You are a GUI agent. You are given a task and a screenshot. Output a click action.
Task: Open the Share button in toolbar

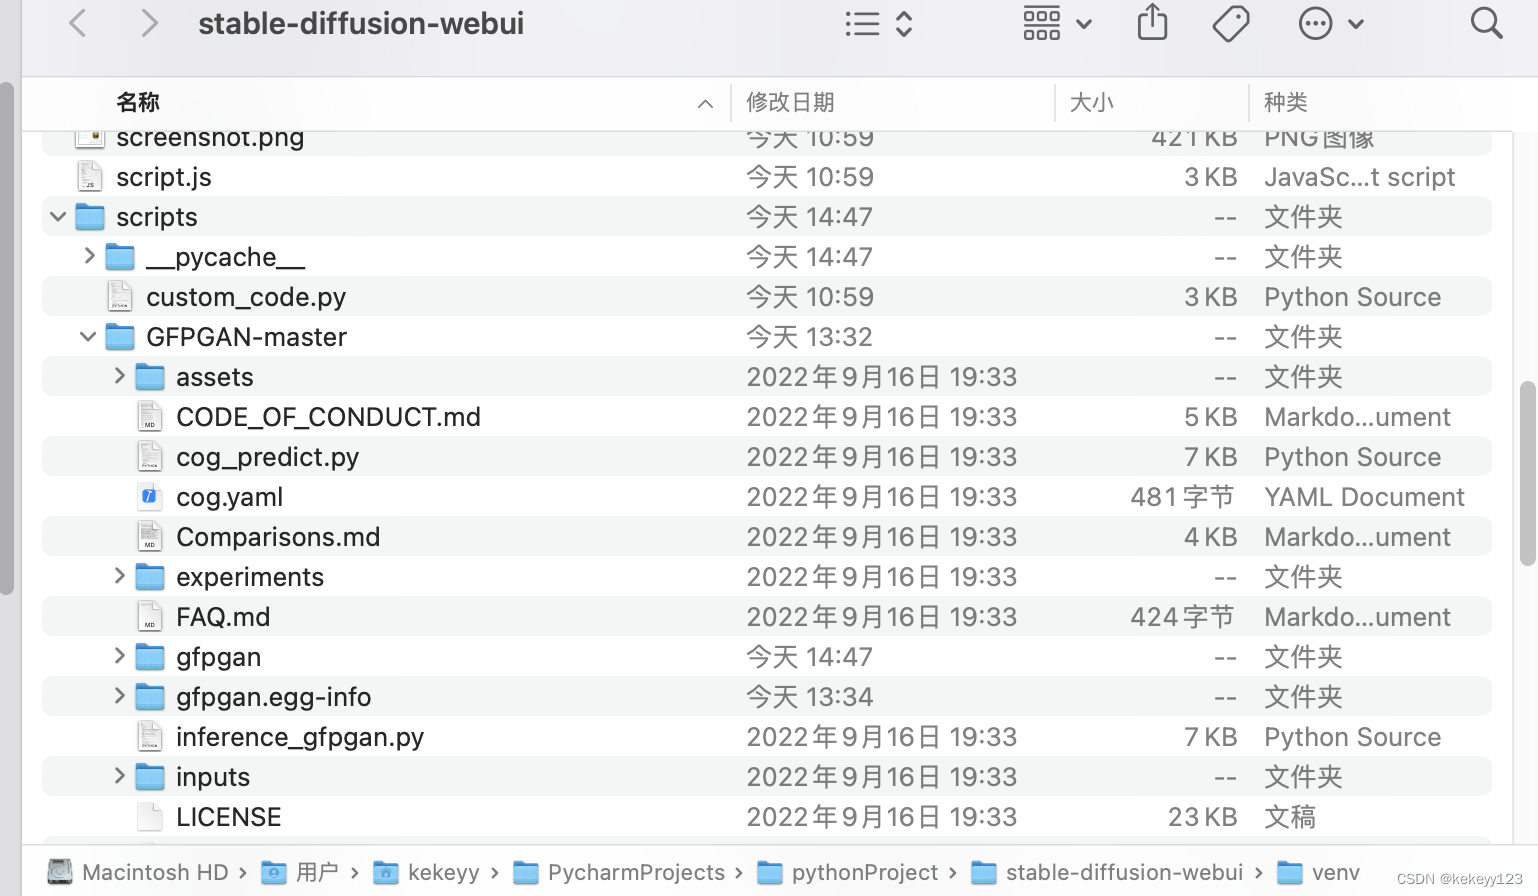(1152, 22)
